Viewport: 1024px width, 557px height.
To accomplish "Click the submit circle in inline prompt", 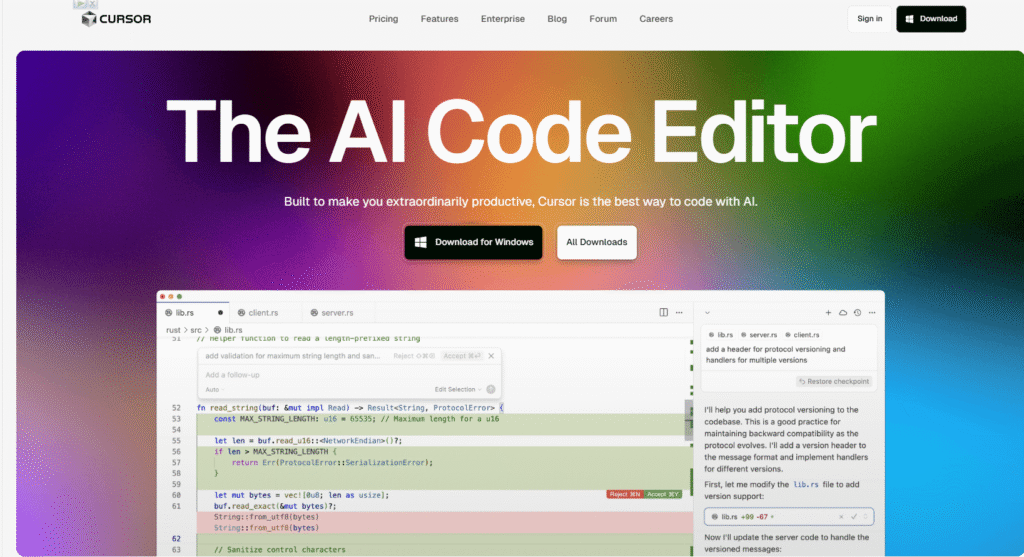I will pos(491,389).
